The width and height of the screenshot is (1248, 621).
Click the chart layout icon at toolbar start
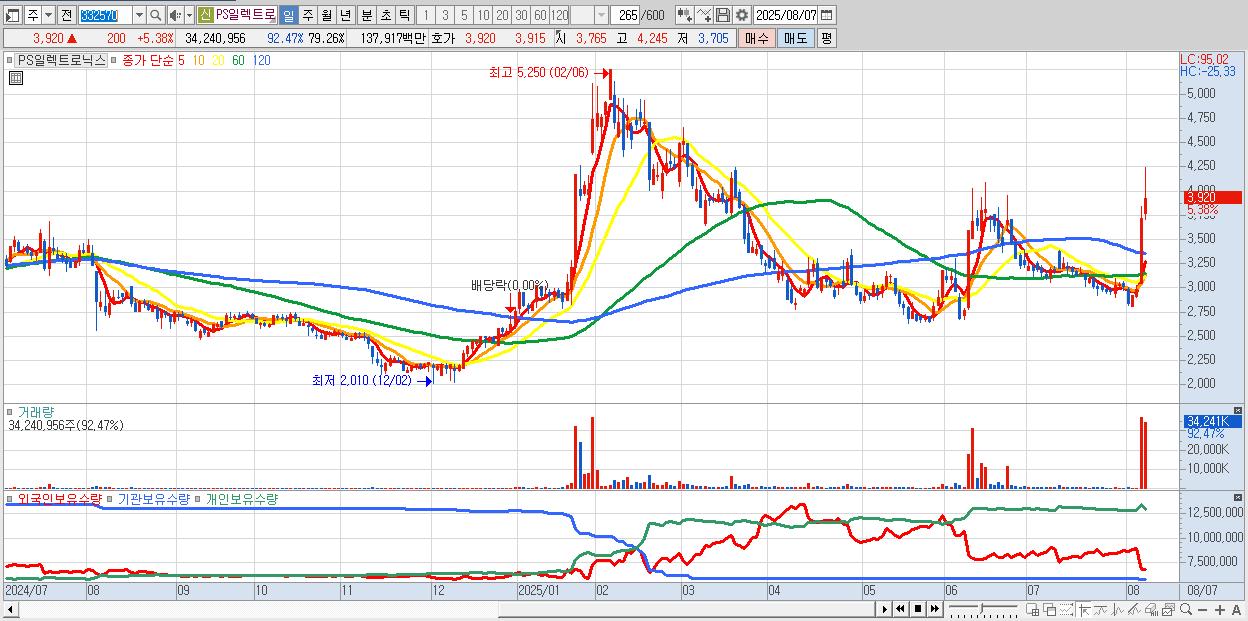coord(12,15)
